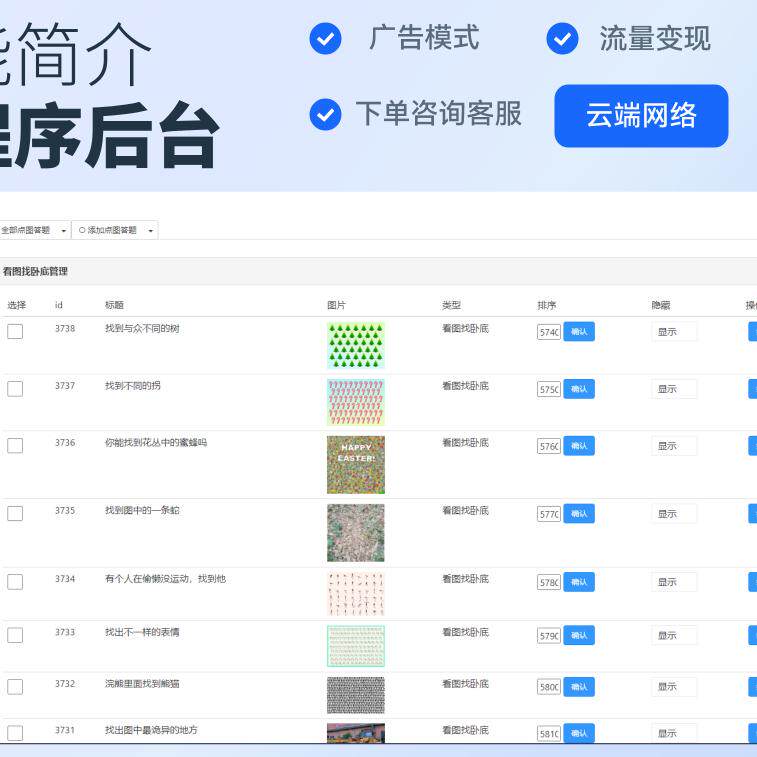This screenshot has width=757, height=757.
Task: Select the title 找到与众不同的树
Action: pyautogui.click(x=142, y=328)
